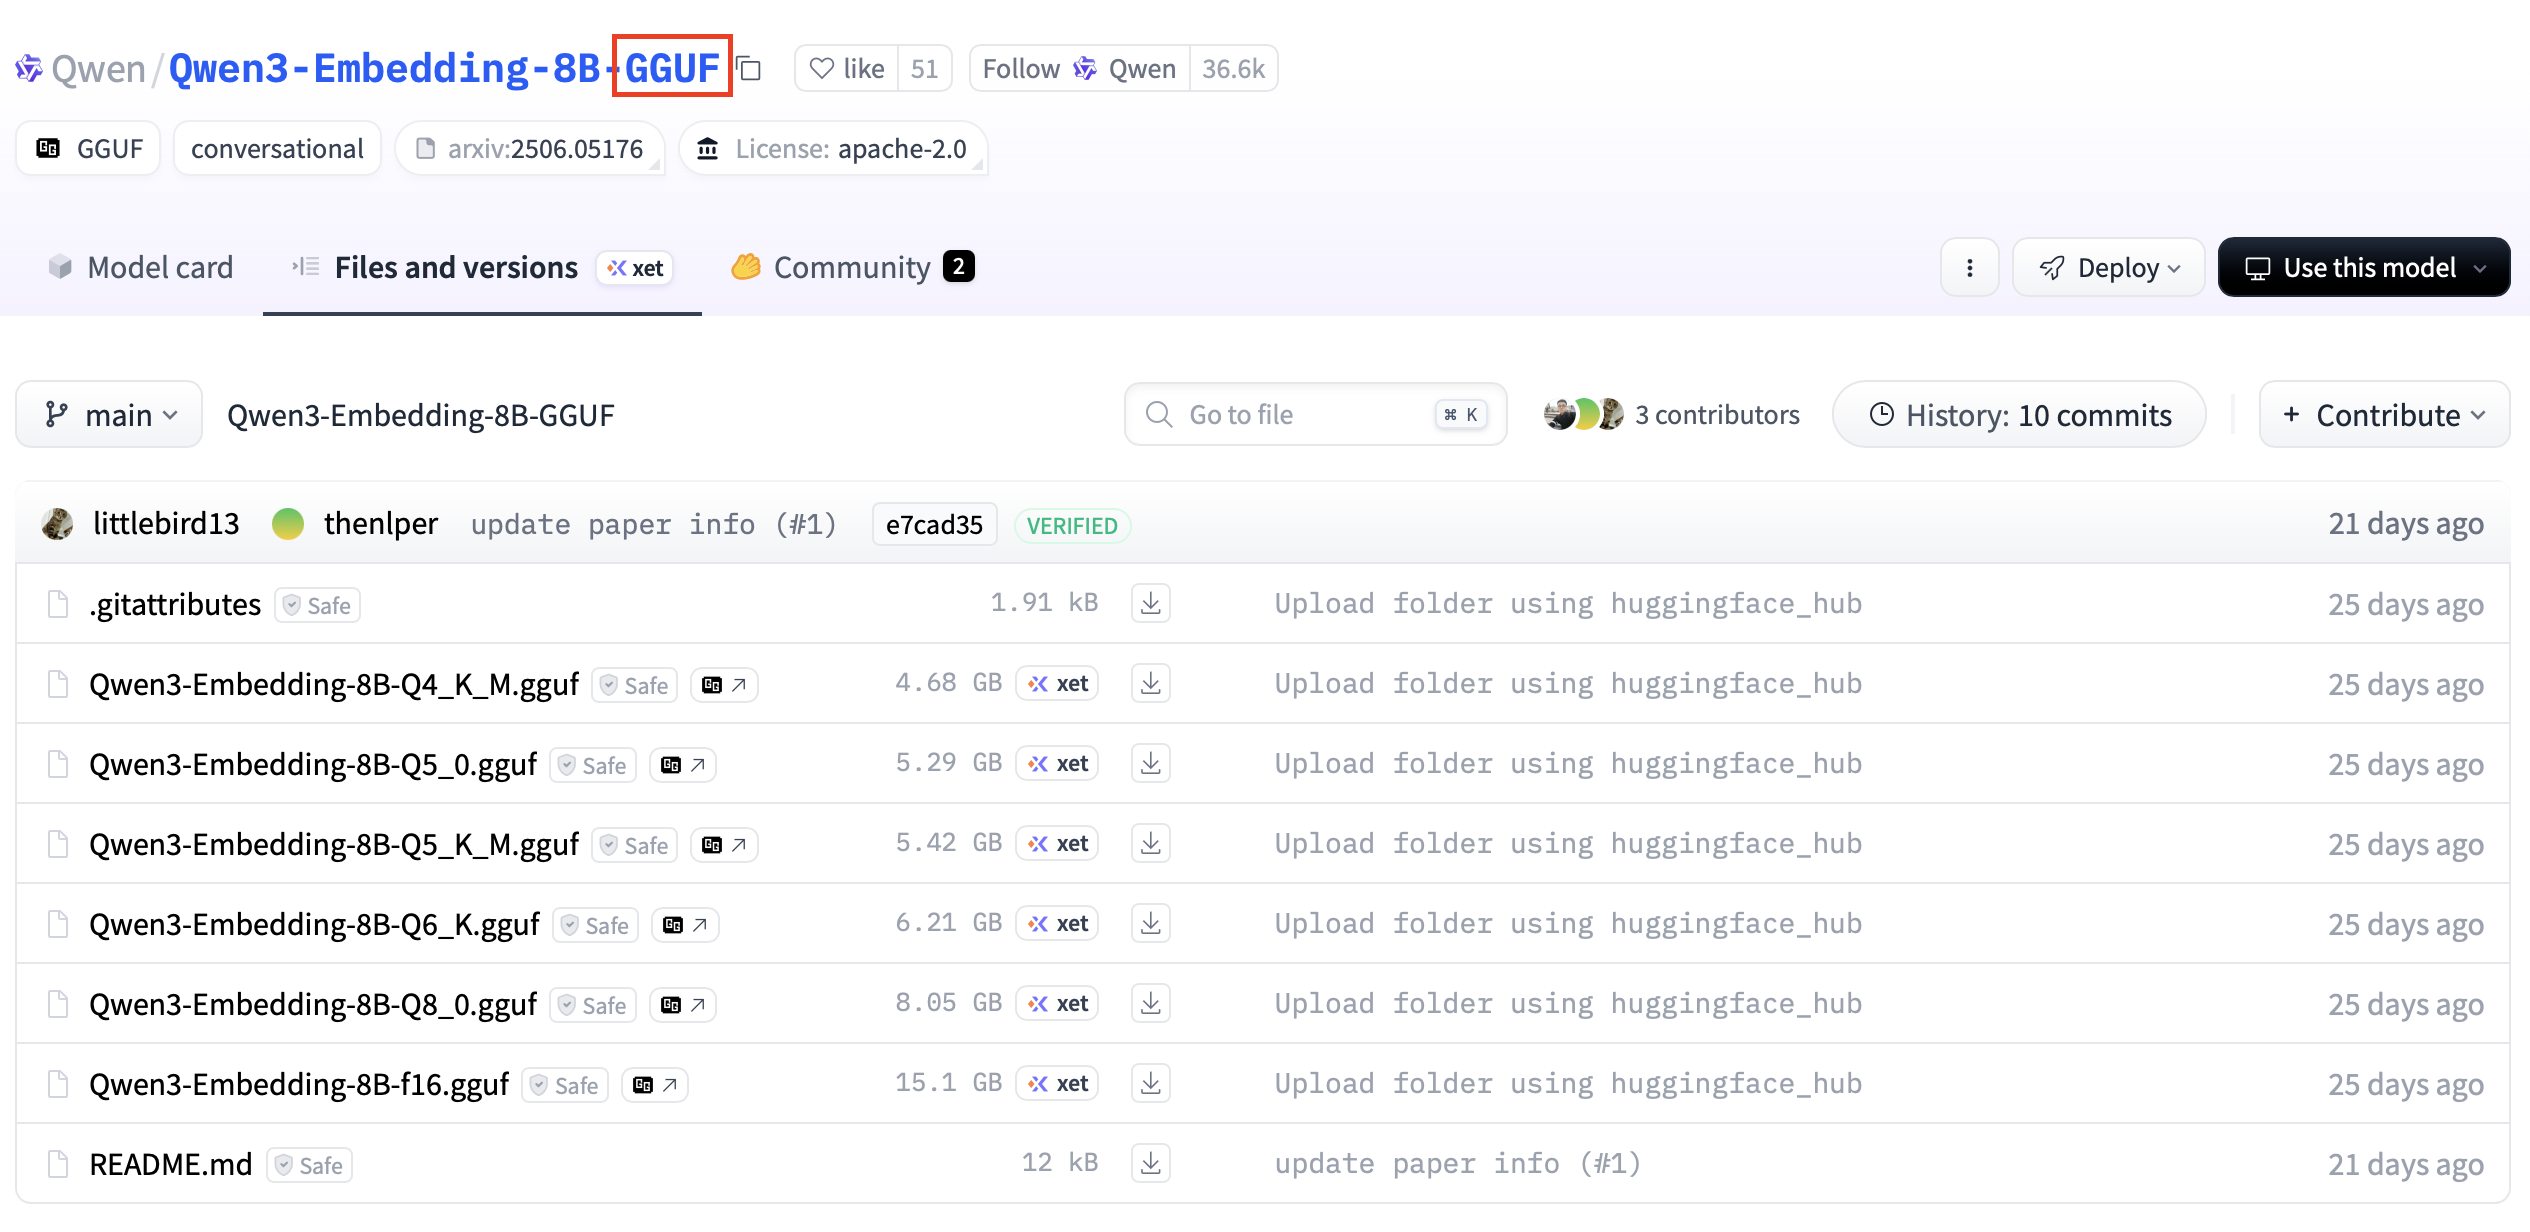Click Safe badge on the Q8_0.gguf row

point(593,1005)
